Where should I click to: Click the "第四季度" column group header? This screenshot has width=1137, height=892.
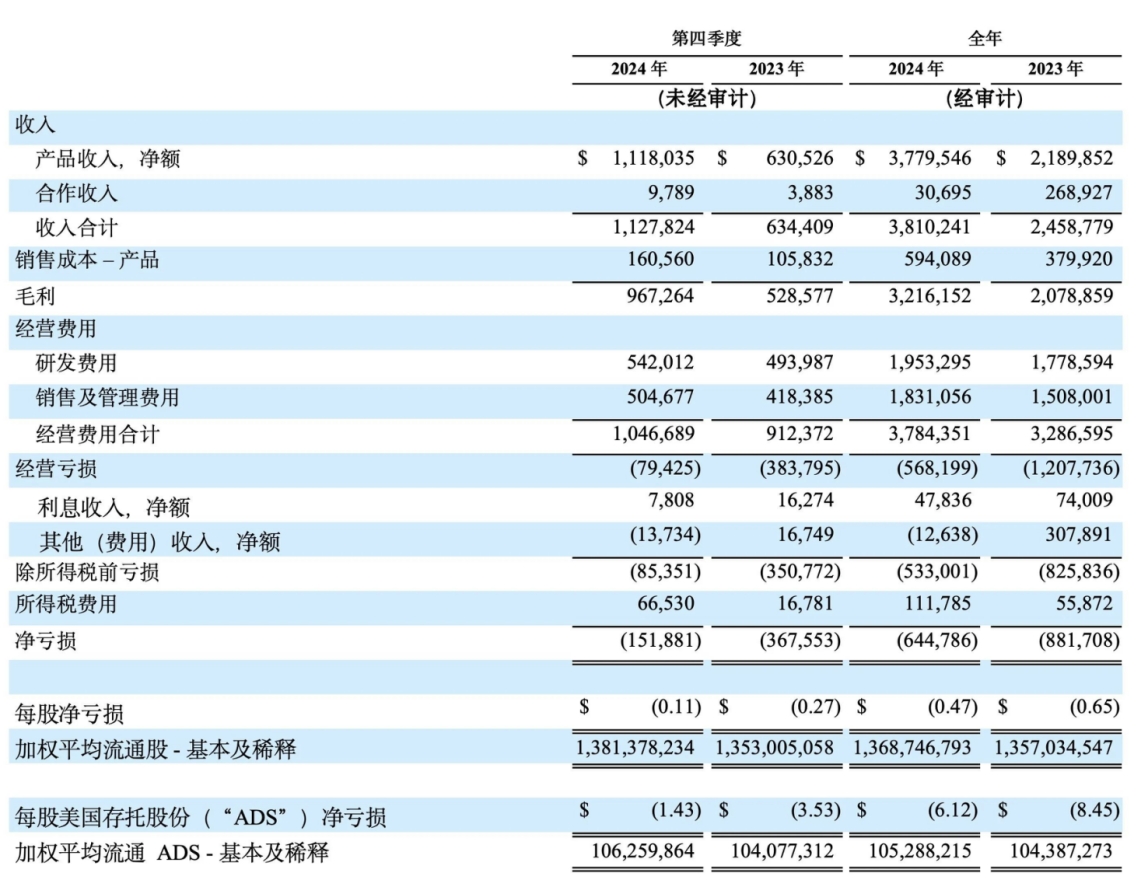tap(706, 38)
